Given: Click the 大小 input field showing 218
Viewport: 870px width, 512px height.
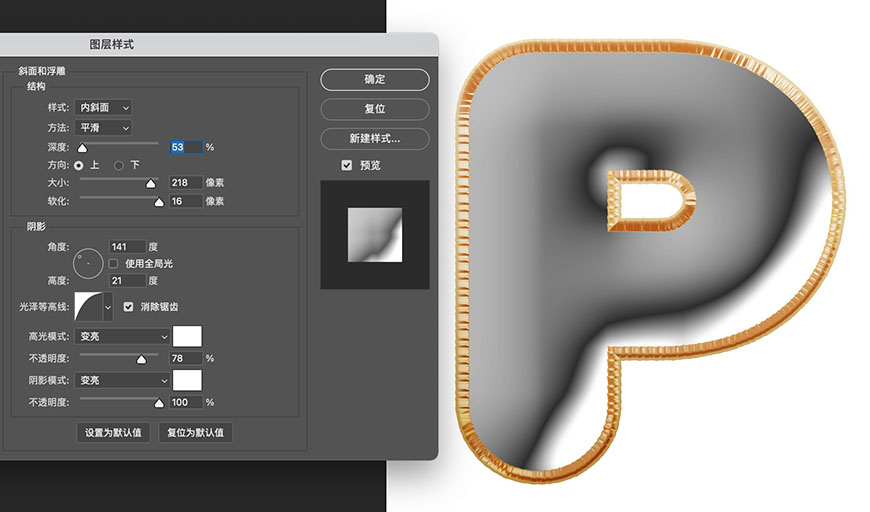Looking at the screenshot, I should click(186, 183).
